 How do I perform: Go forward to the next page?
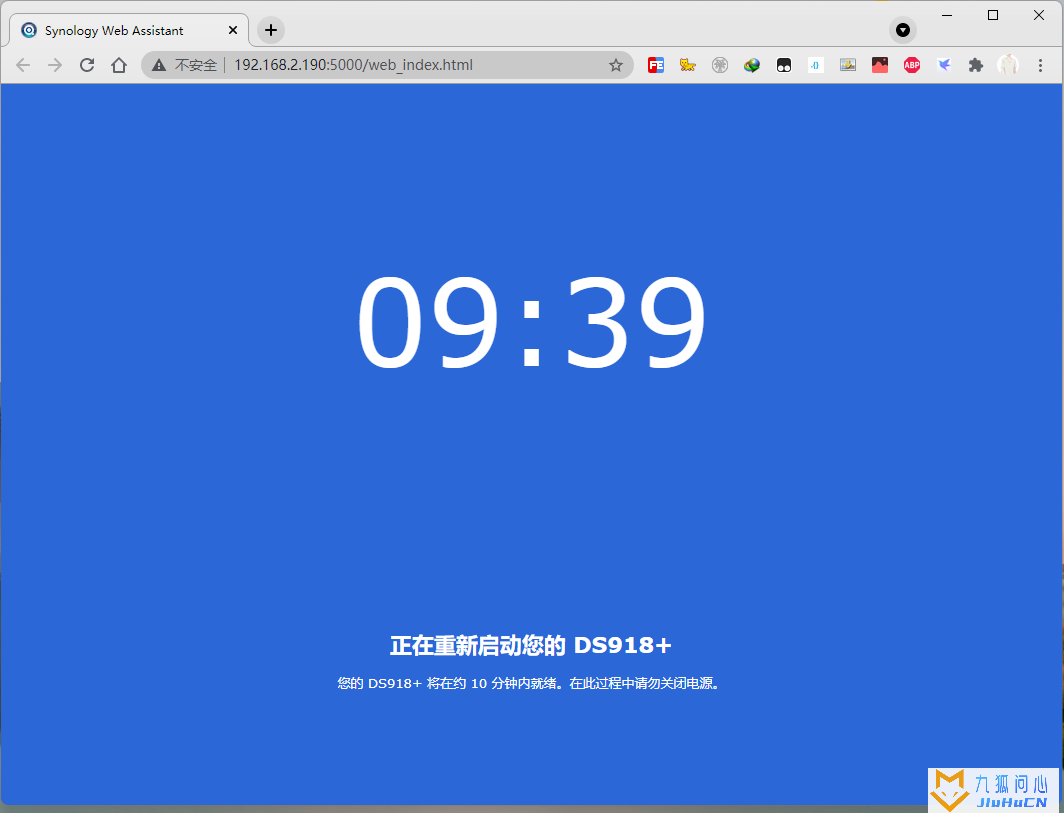pyautogui.click(x=55, y=65)
